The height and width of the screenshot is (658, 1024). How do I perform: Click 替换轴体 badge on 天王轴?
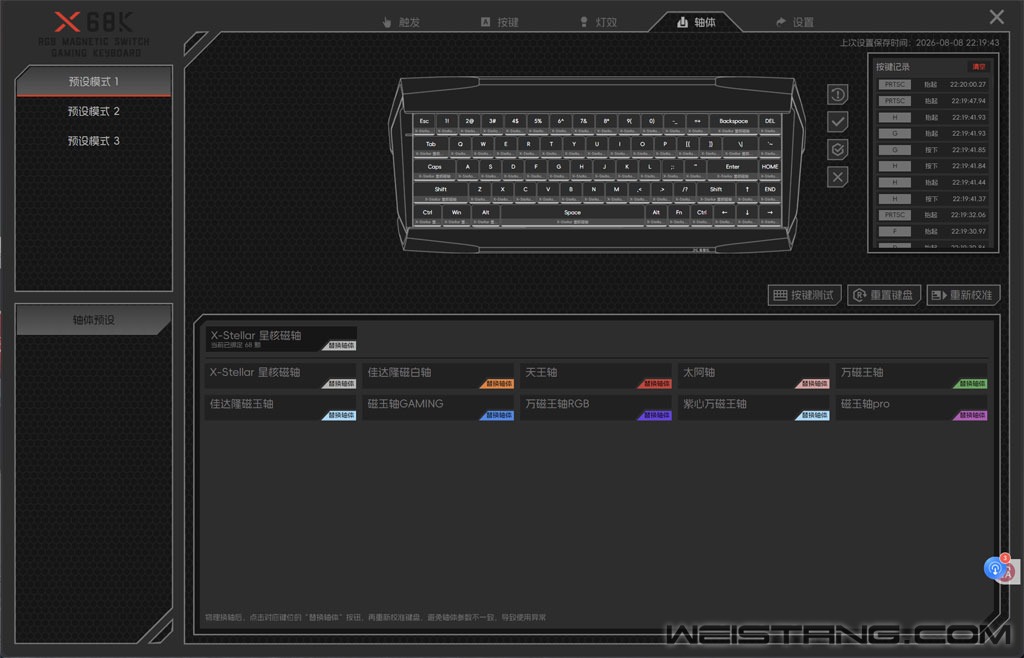[x=656, y=384]
